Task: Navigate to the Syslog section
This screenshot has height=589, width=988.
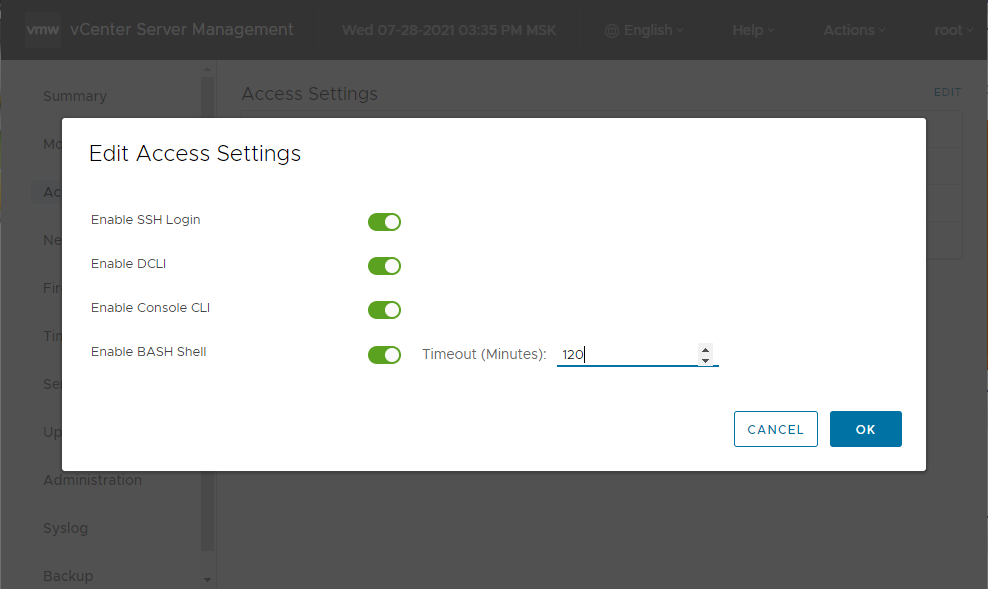Action: [64, 528]
